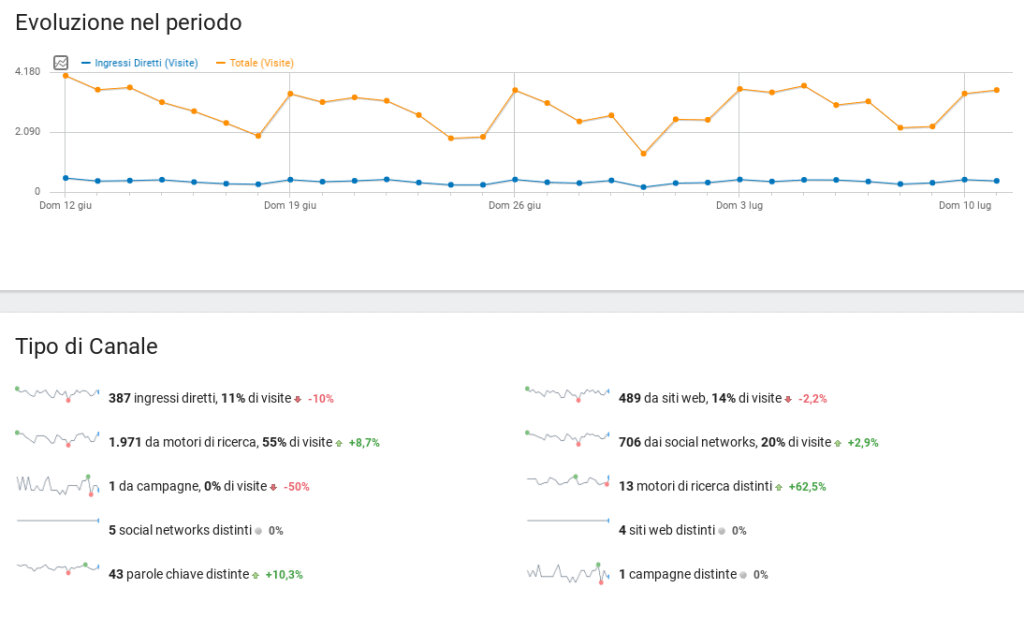
Task: Click the sparkline next to 706 dai social networks
Action: [568, 438]
